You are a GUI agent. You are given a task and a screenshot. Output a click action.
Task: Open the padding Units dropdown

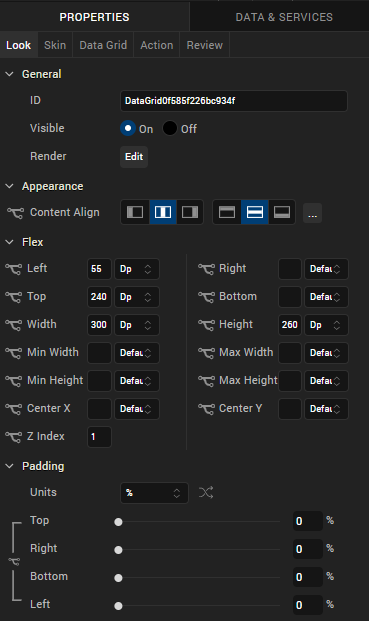pyautogui.click(x=154, y=493)
